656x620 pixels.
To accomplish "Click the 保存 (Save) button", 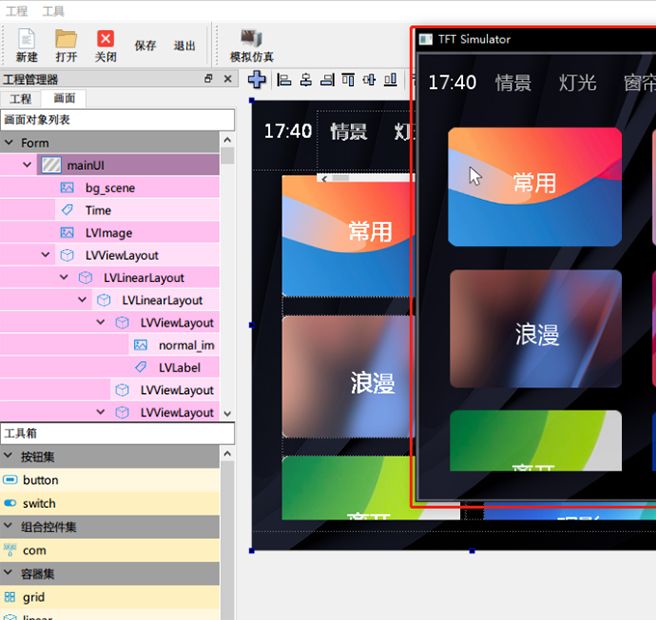I will point(145,46).
